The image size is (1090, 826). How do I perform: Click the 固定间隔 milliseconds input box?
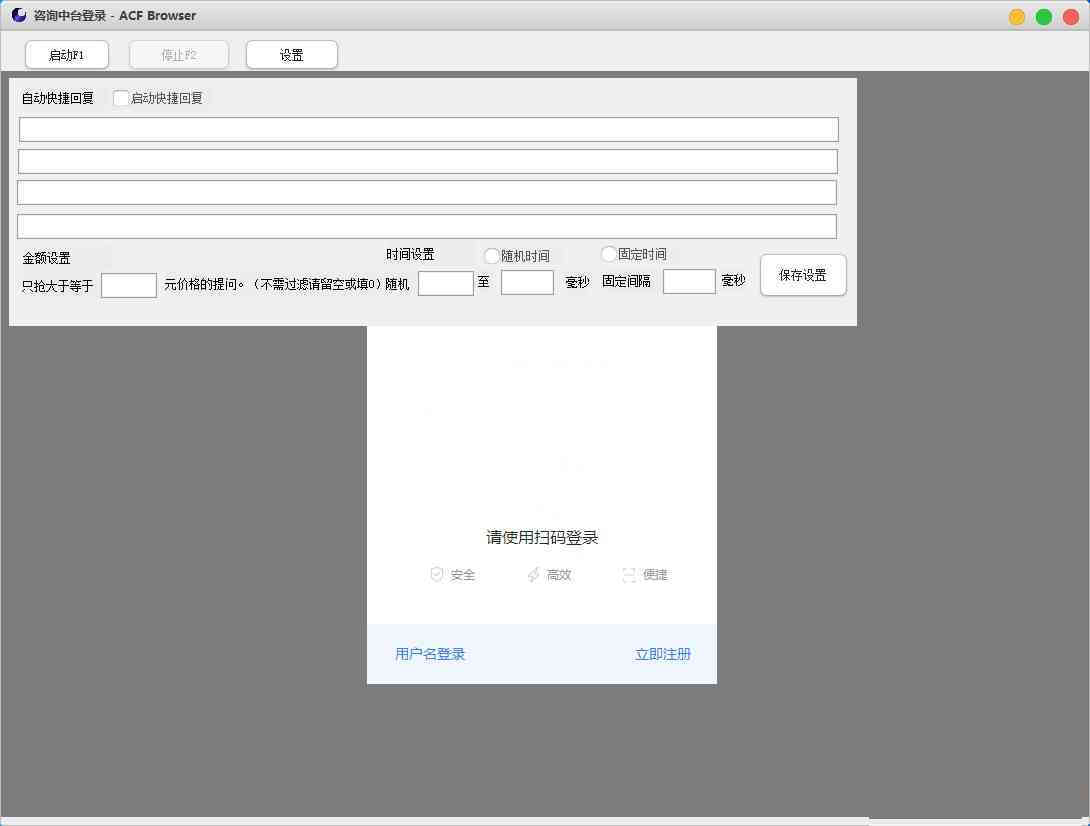pos(688,281)
